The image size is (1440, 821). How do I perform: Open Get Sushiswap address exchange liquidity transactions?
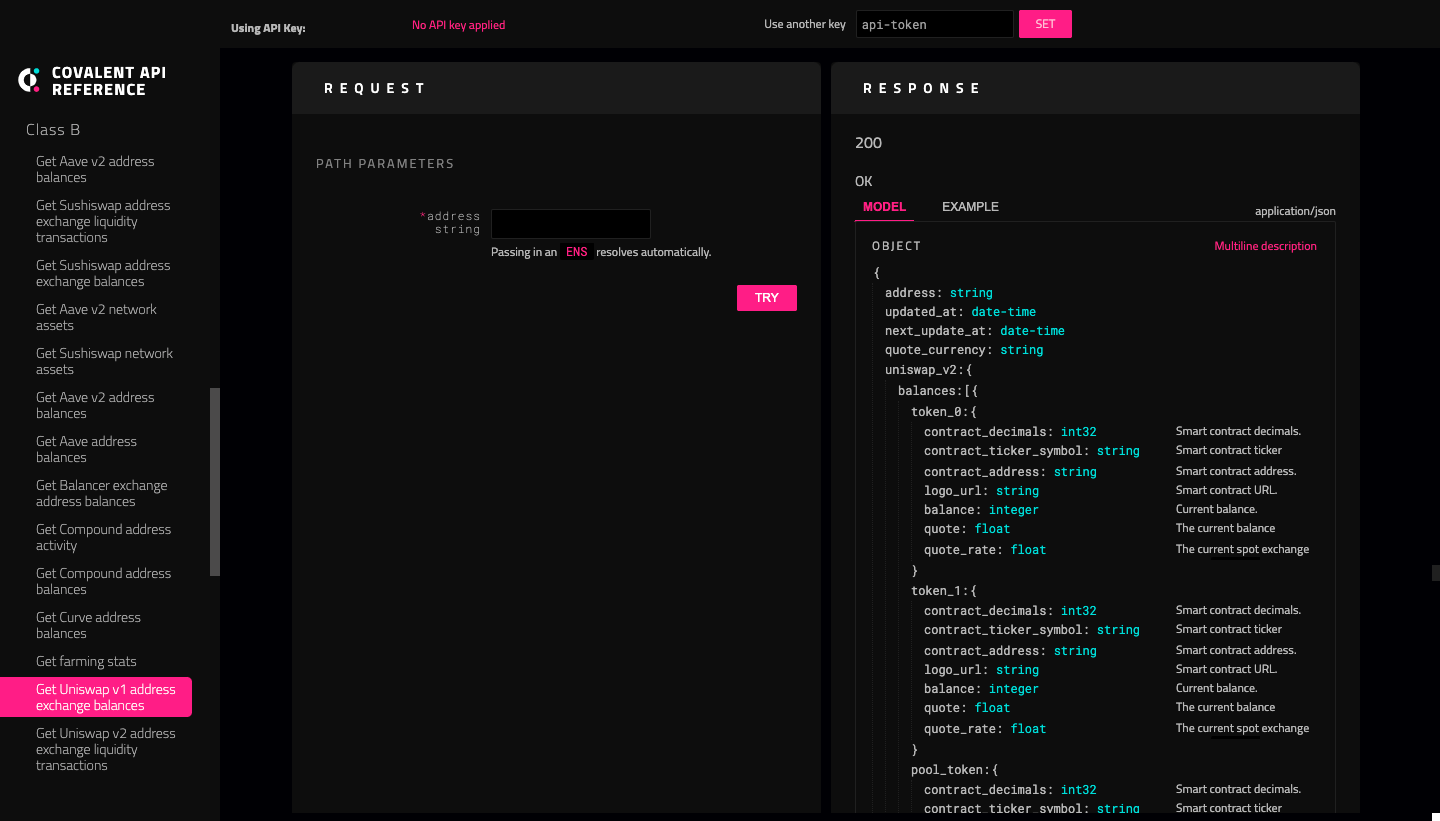[103, 221]
